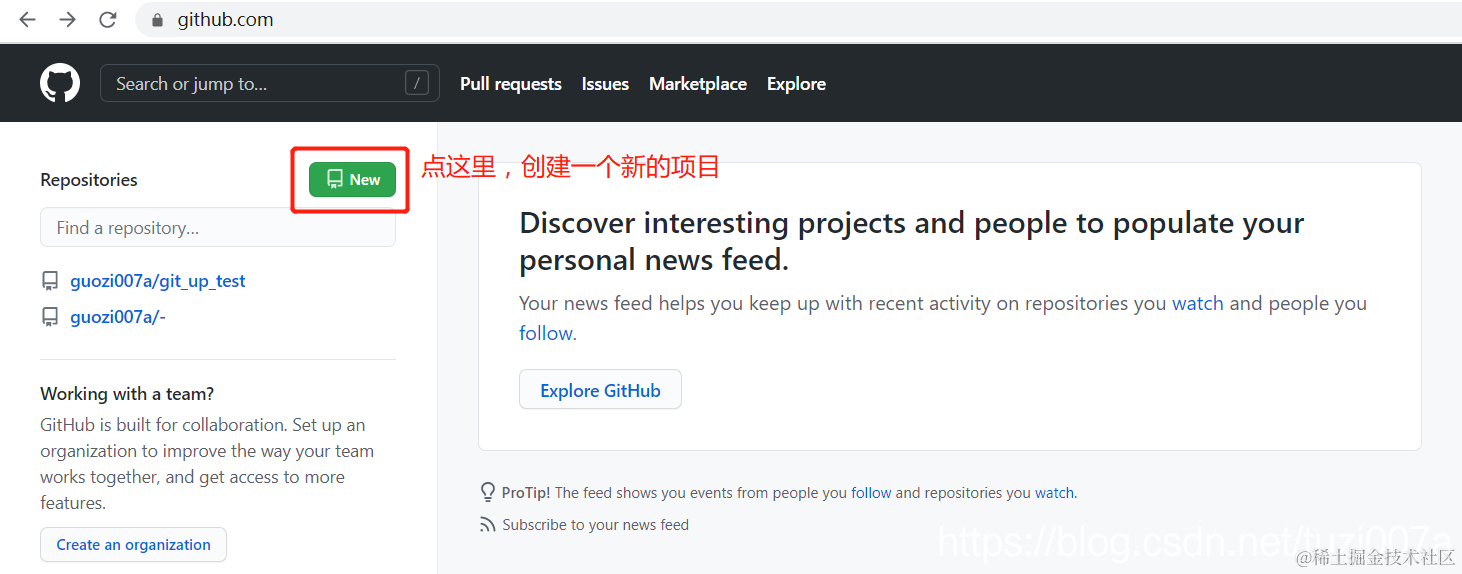
Task: Click the slash shortcut key icon in search
Action: pos(417,83)
